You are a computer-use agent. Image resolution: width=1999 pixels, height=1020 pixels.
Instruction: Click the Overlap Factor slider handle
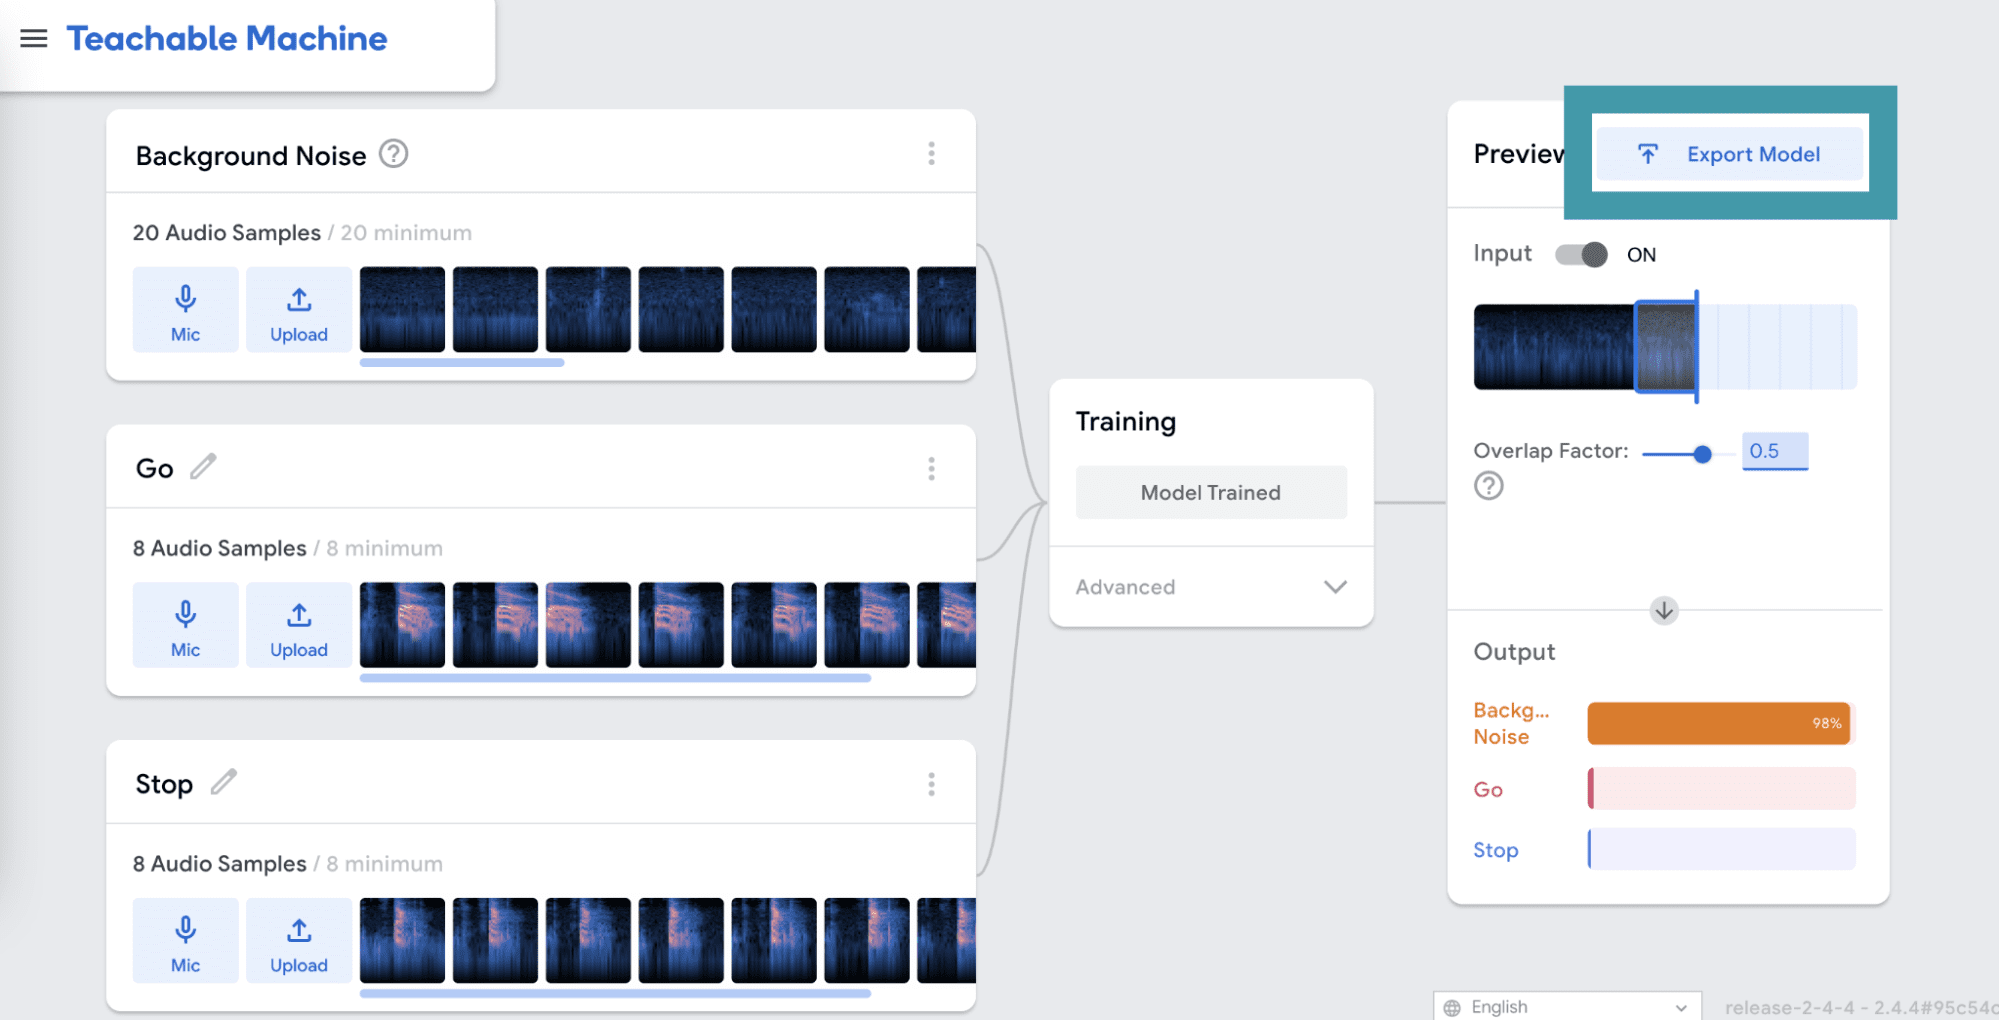pyautogui.click(x=1702, y=454)
